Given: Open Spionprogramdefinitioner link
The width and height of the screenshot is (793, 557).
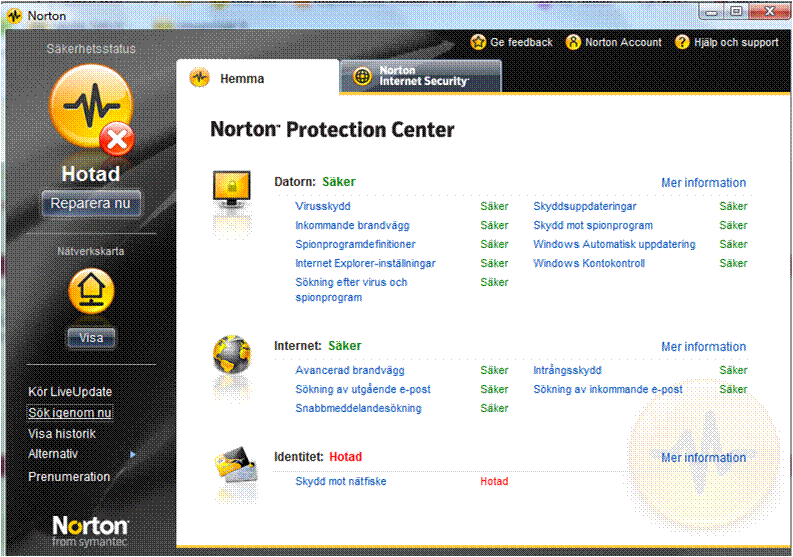Looking at the screenshot, I should tap(356, 244).
